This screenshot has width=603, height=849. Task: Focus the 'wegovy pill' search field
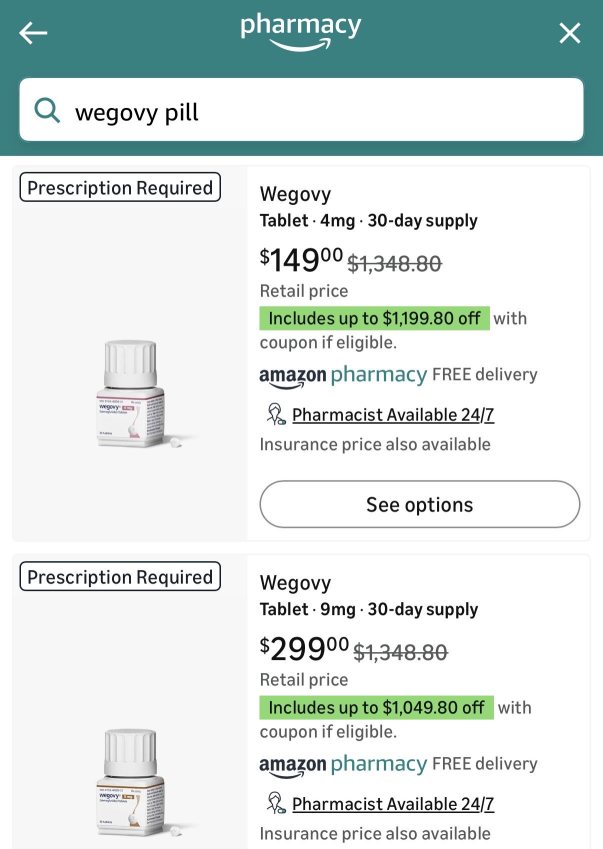pyautogui.click(x=302, y=110)
